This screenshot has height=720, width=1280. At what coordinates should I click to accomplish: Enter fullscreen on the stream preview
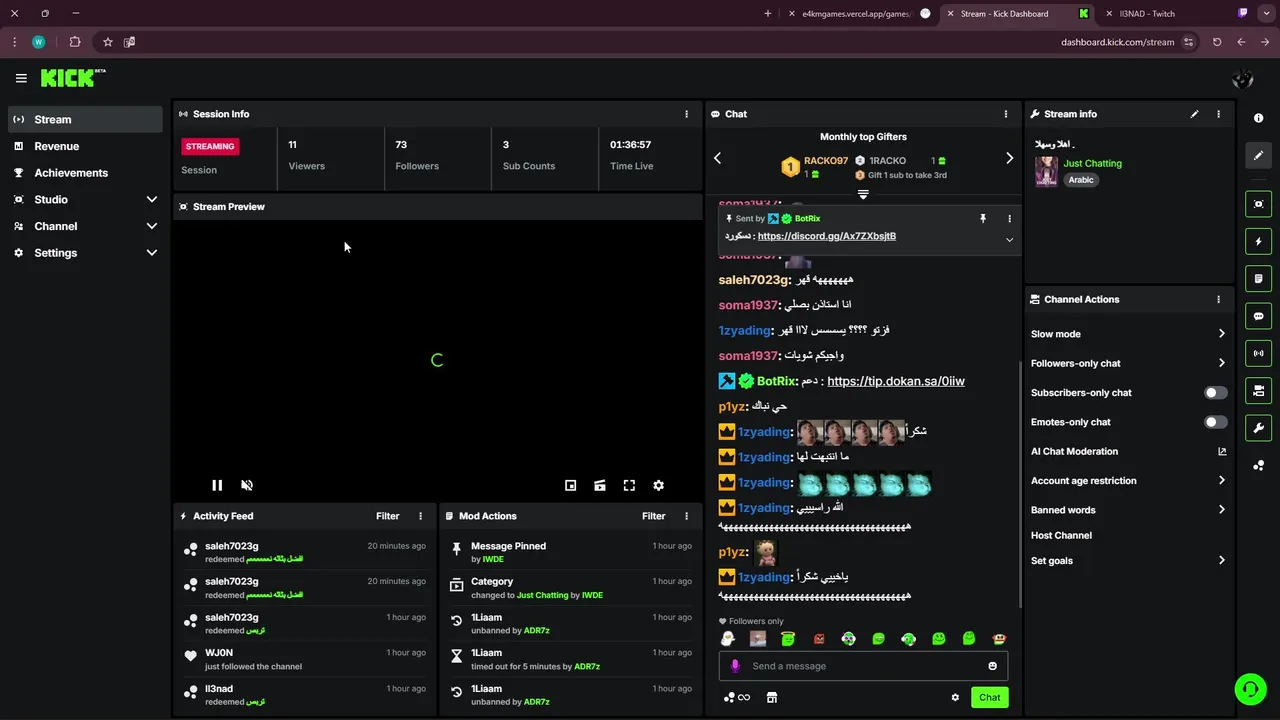(x=629, y=485)
